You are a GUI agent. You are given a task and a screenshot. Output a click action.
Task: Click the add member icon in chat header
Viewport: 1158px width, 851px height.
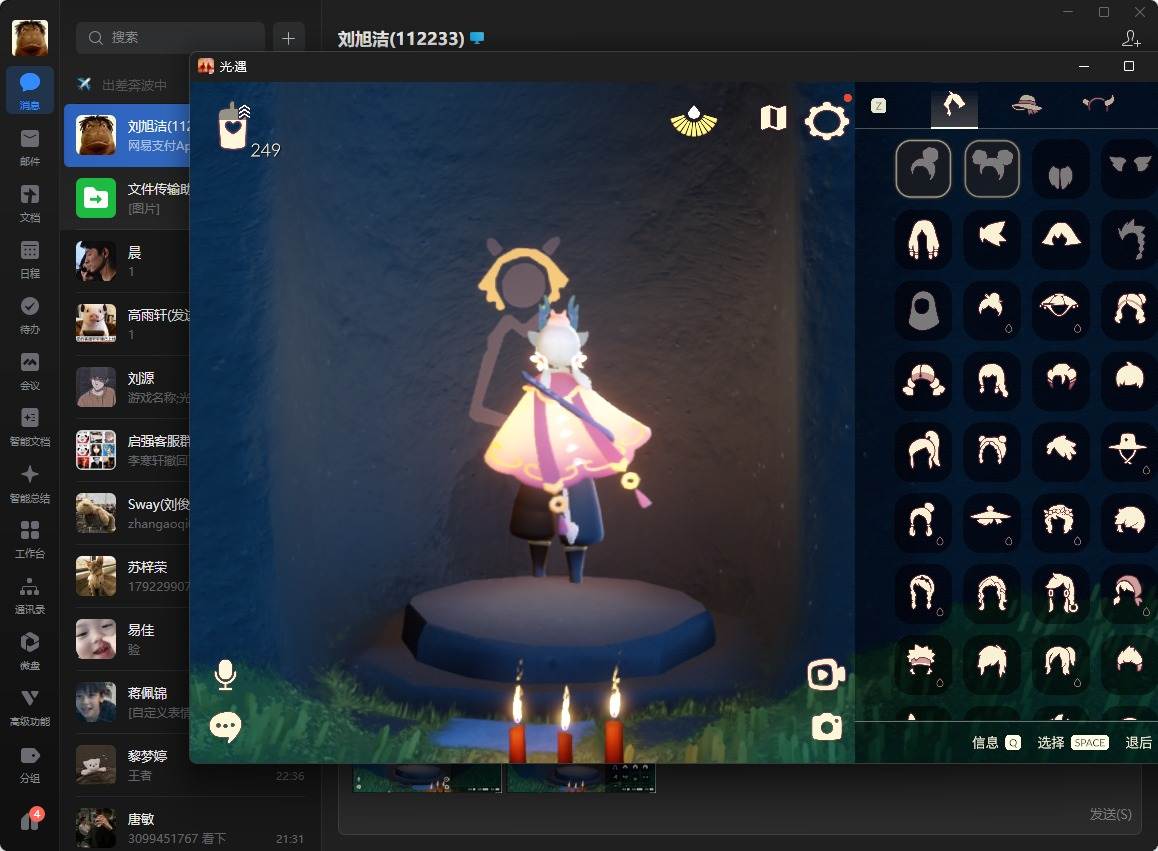1131,38
